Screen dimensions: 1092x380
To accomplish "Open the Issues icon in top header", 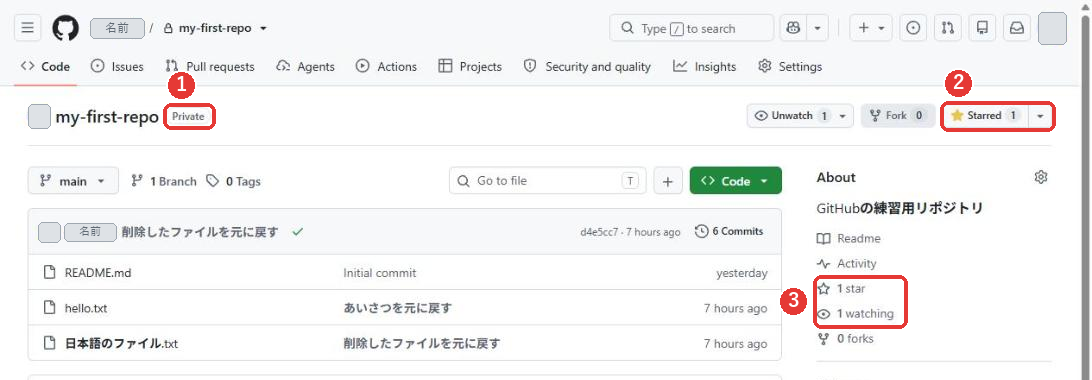I will [913, 29].
